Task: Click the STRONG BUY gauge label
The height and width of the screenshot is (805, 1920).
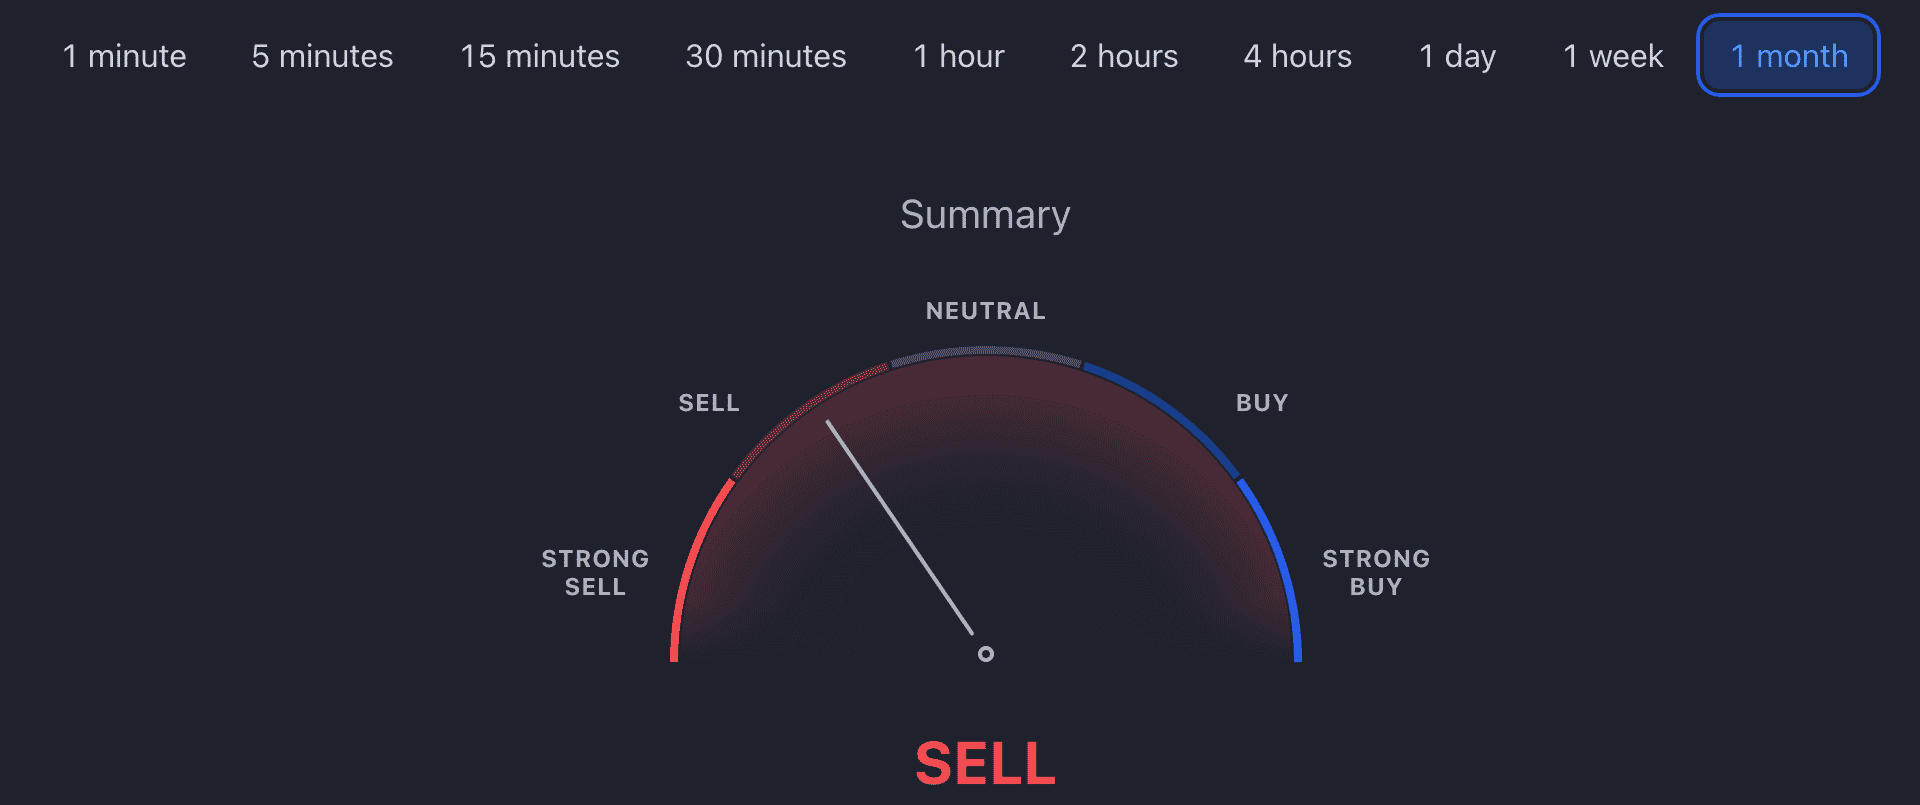Action: point(1376,573)
